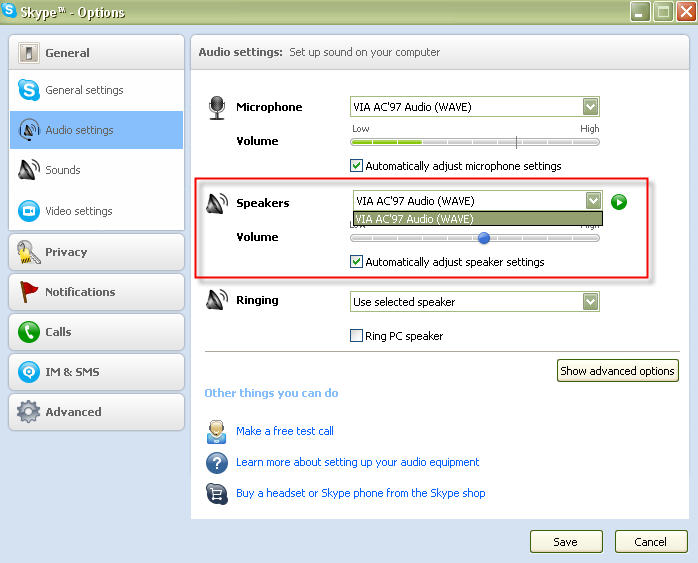
Task: Open the Ringing device dropdown
Action: tap(475, 302)
